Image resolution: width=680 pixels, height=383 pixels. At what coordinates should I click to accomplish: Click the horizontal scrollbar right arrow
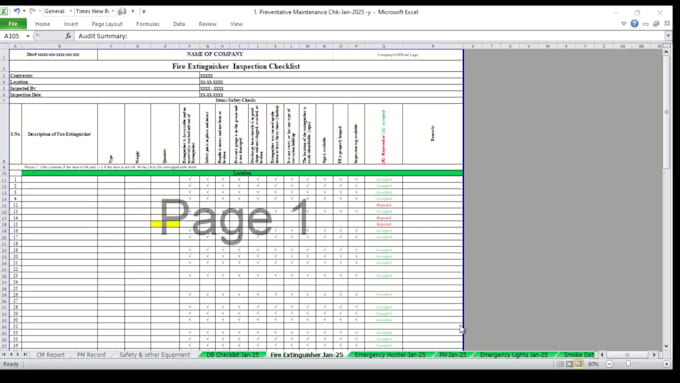point(654,355)
